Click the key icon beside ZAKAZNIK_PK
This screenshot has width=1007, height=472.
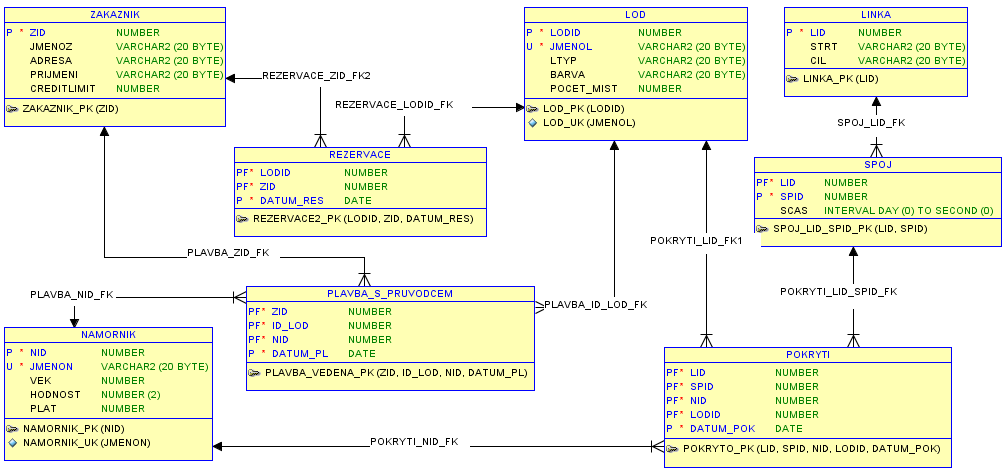[x=13, y=109]
